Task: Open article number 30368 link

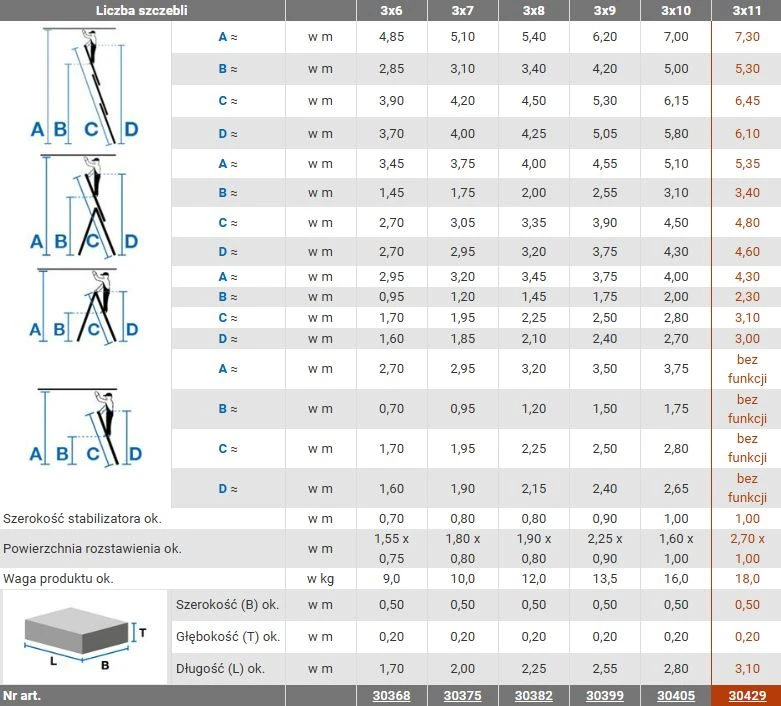Action: pyautogui.click(x=391, y=696)
